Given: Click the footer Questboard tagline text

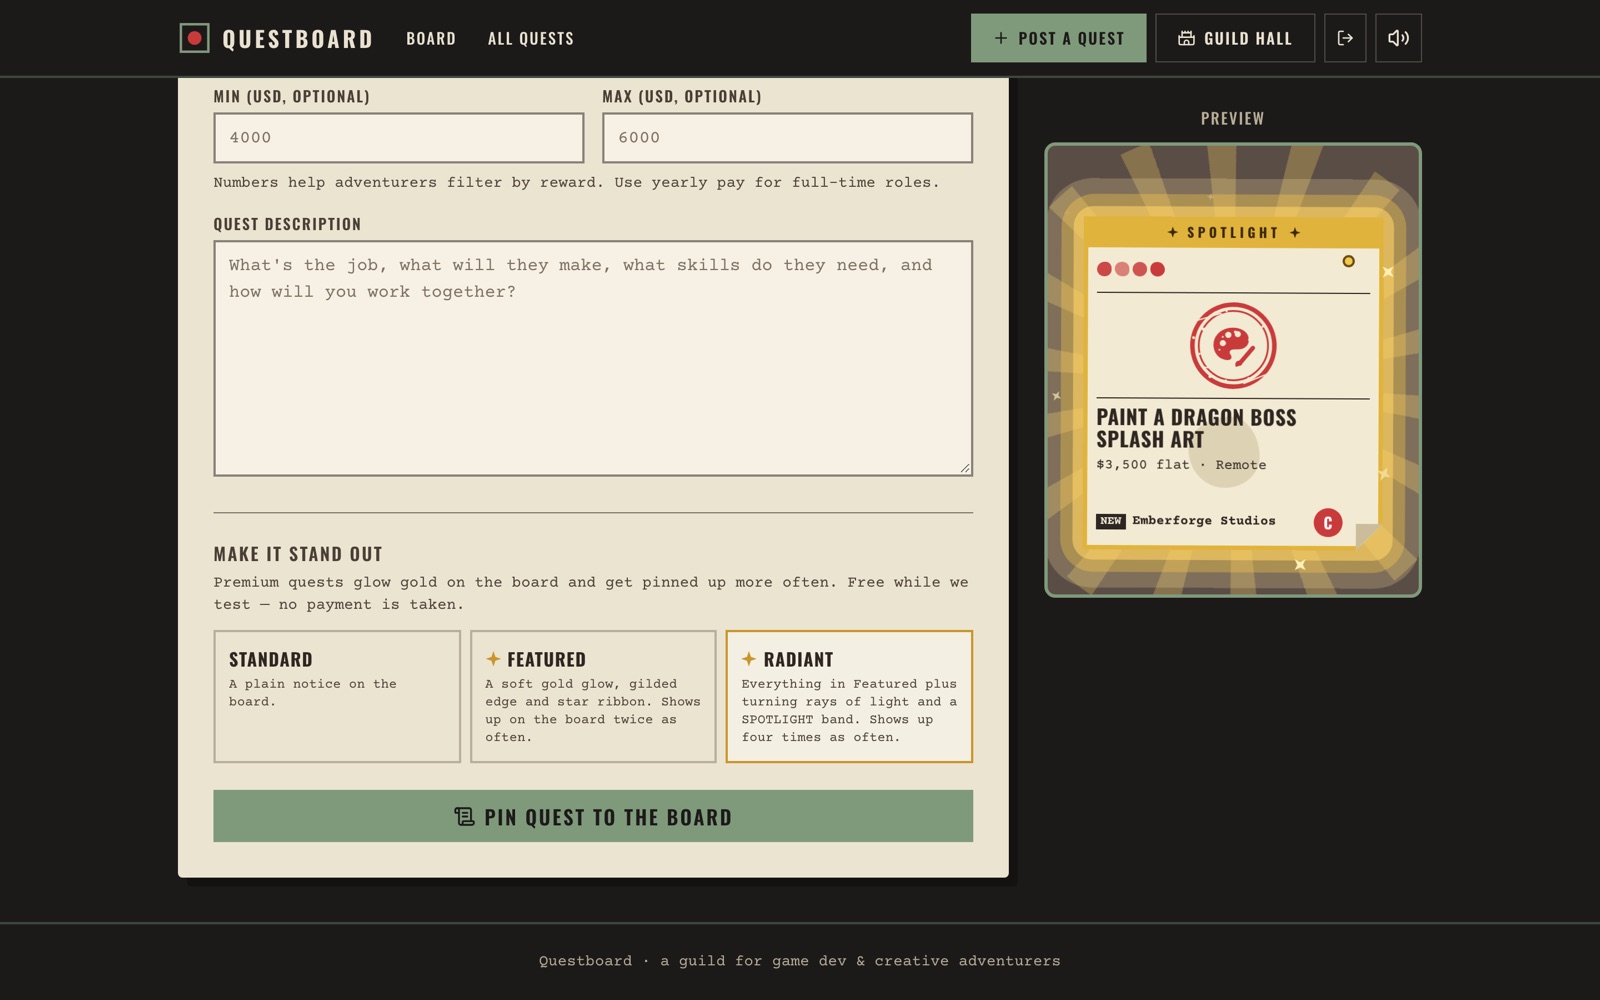Looking at the screenshot, I should (x=799, y=961).
